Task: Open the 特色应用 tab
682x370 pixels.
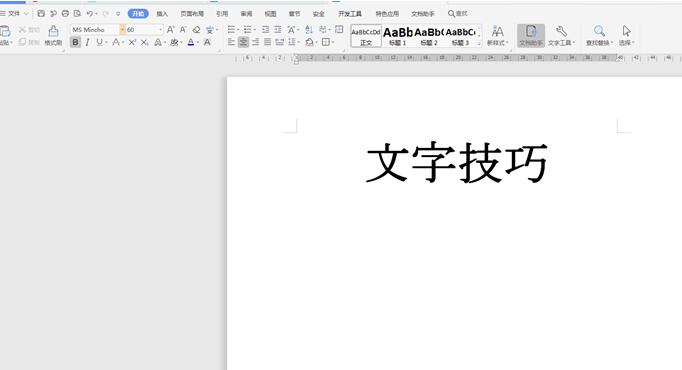Action: [x=387, y=13]
